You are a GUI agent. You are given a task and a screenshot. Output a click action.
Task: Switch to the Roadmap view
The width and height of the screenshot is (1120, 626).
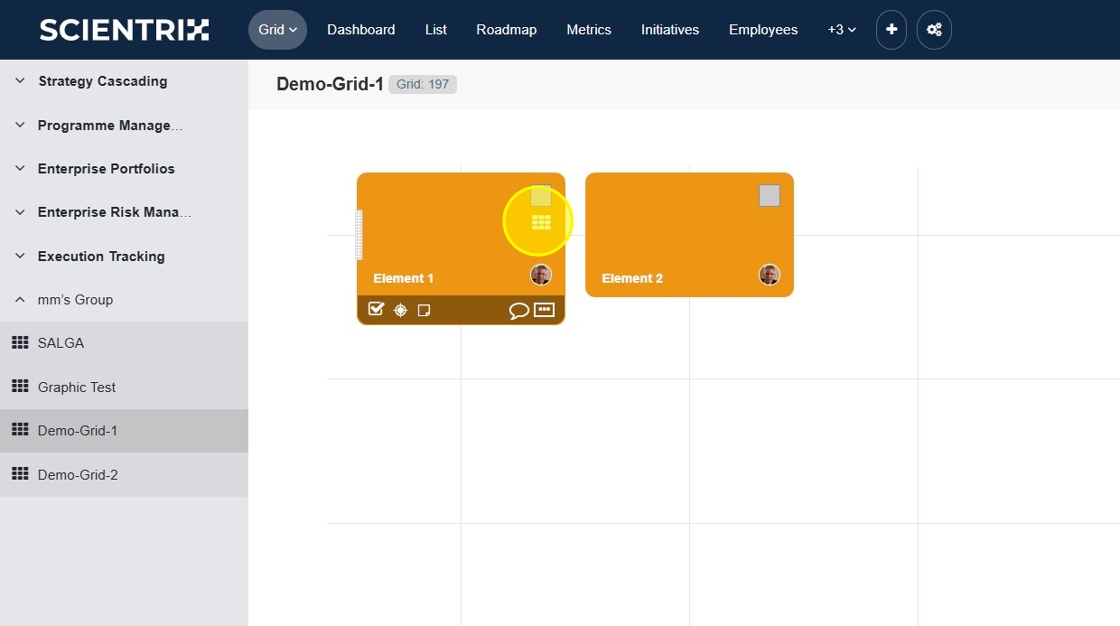[506, 30]
